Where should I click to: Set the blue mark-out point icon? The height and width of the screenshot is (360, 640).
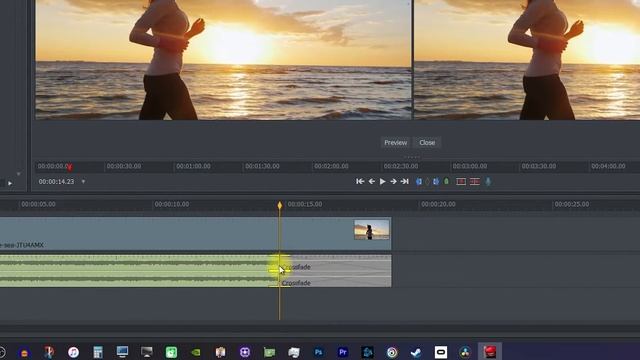436,181
